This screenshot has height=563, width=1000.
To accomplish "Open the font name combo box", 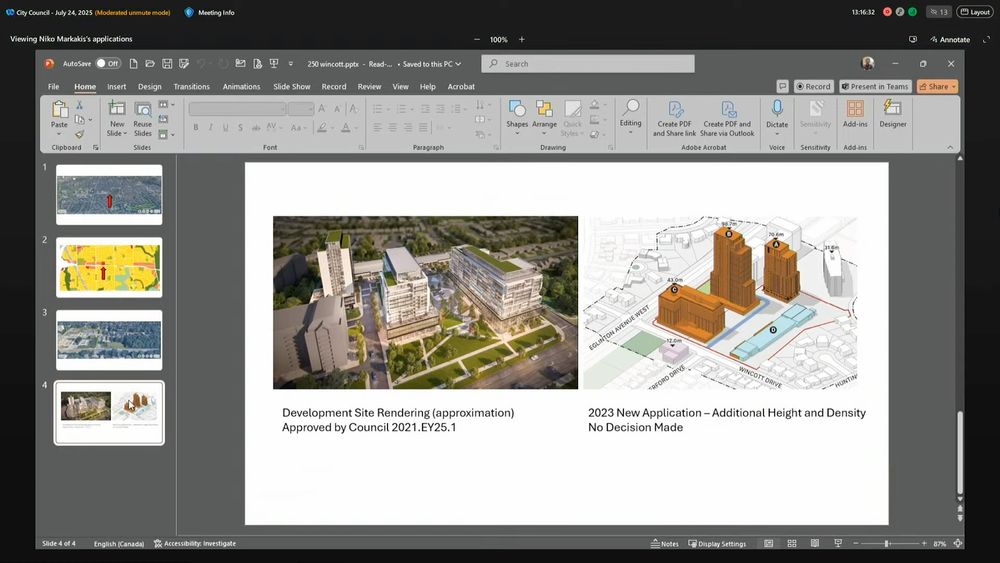I will click(237, 109).
